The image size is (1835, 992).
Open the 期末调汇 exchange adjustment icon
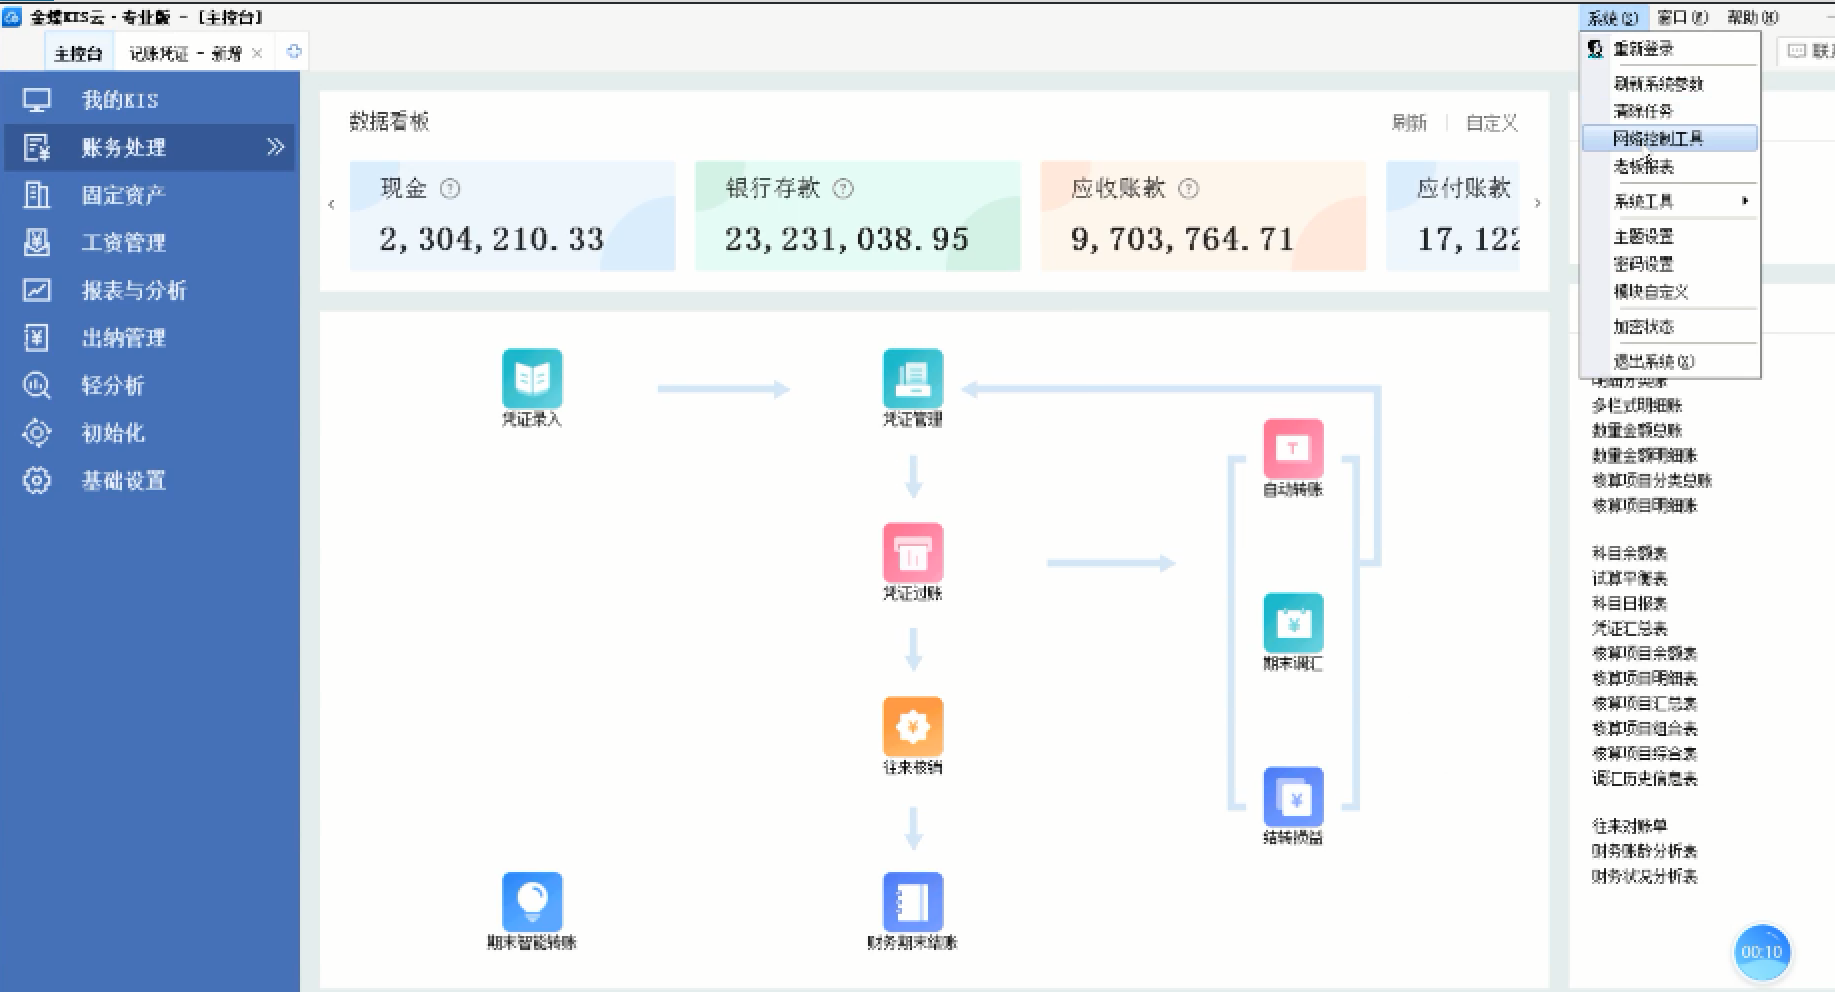pos(1293,623)
